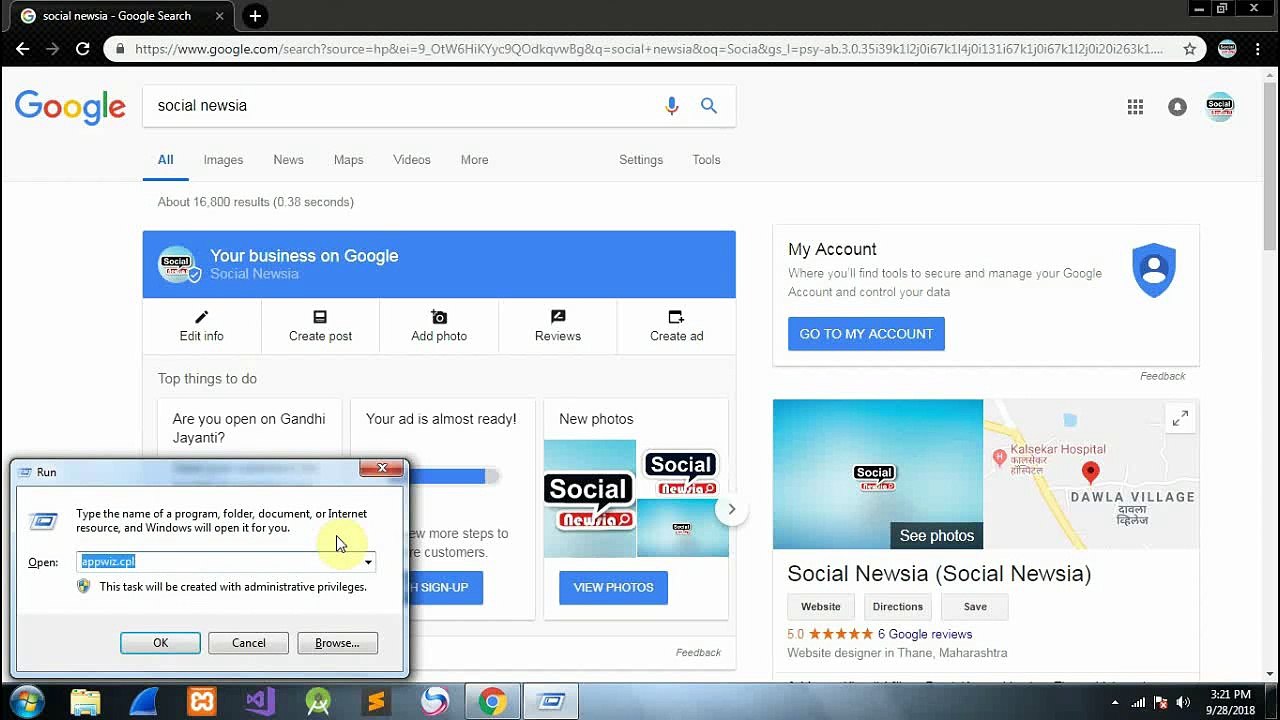Open Reviews in the business panel
The width and height of the screenshot is (1280, 720).
point(558,326)
